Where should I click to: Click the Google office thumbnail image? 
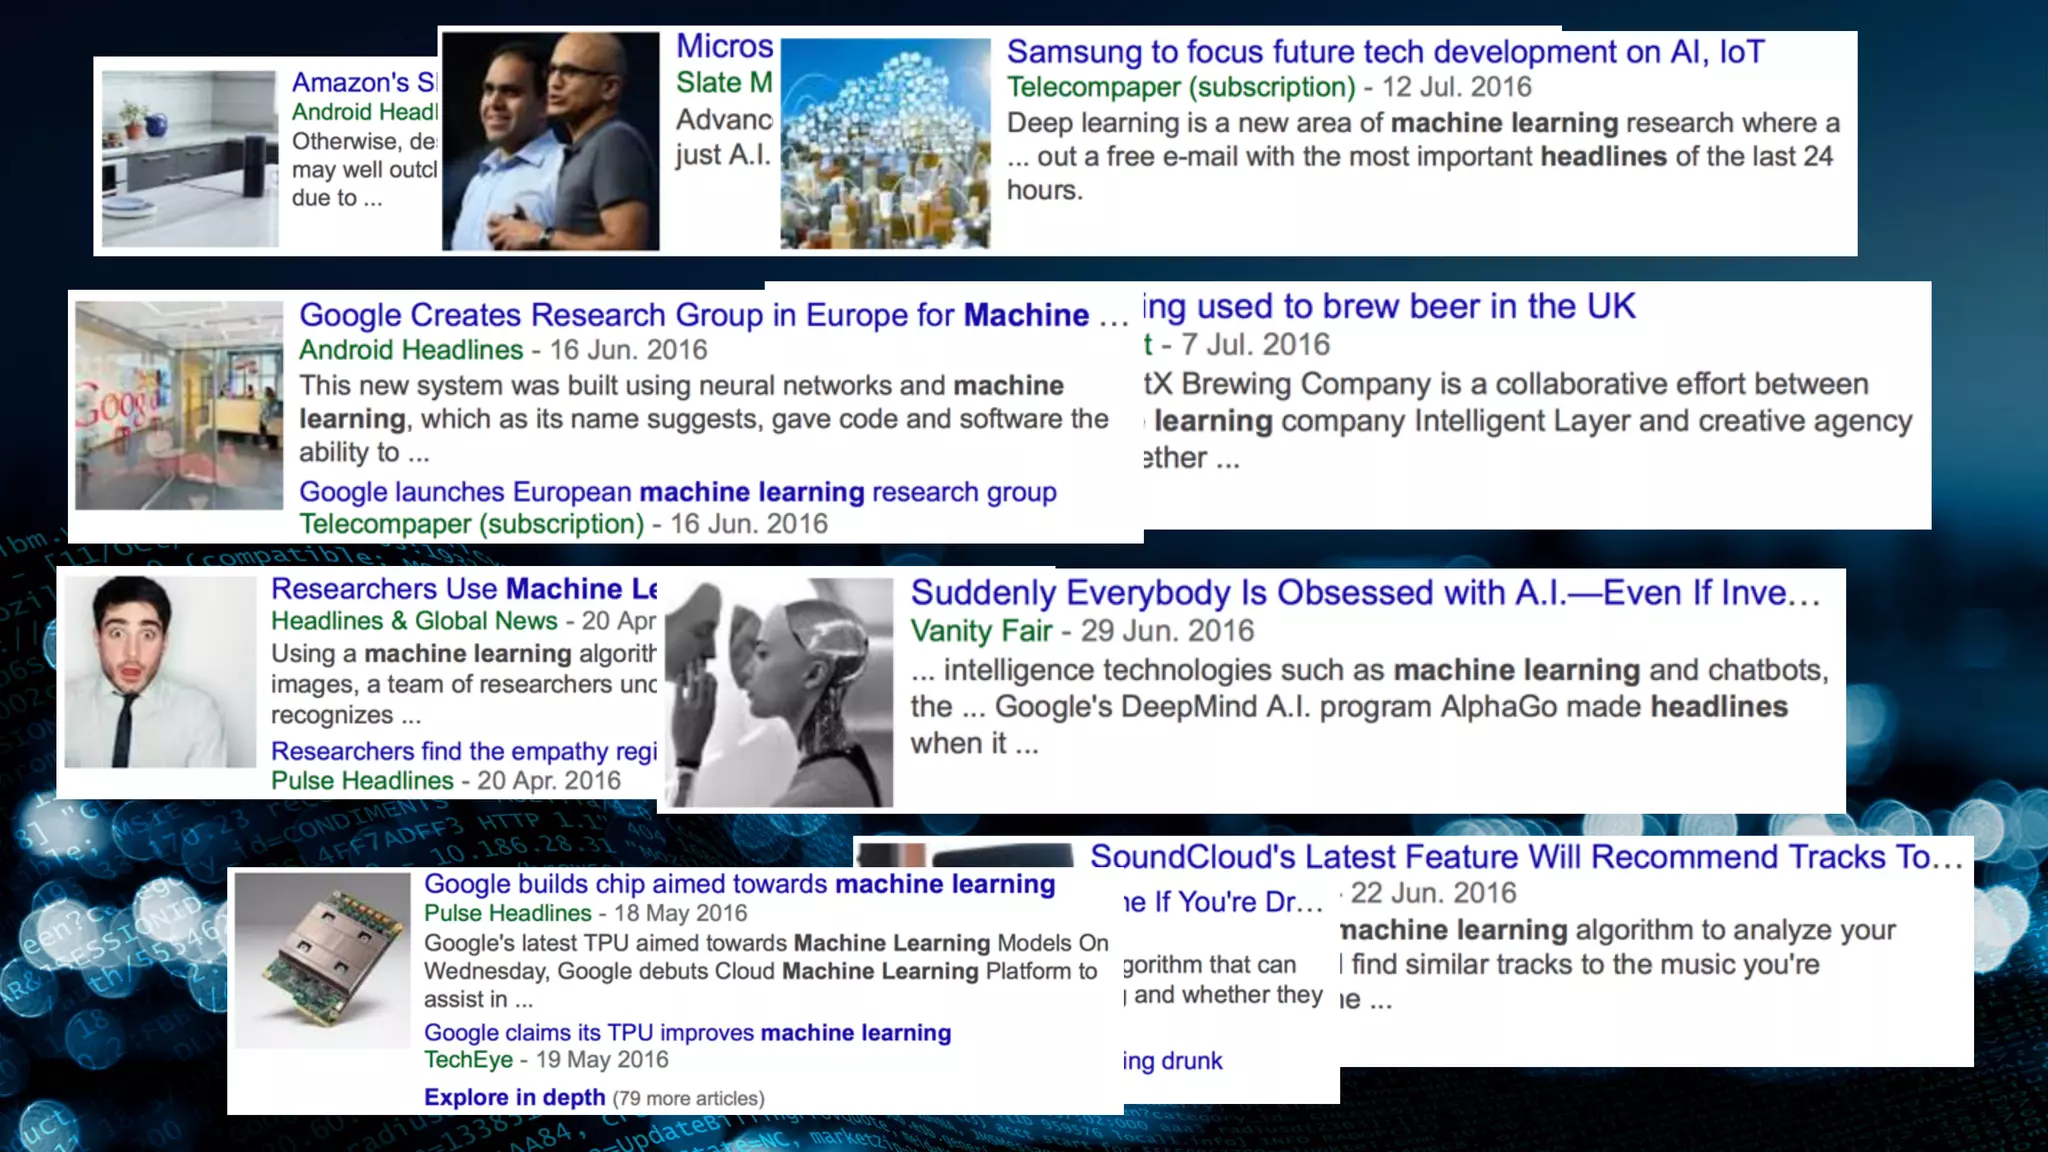(179, 405)
